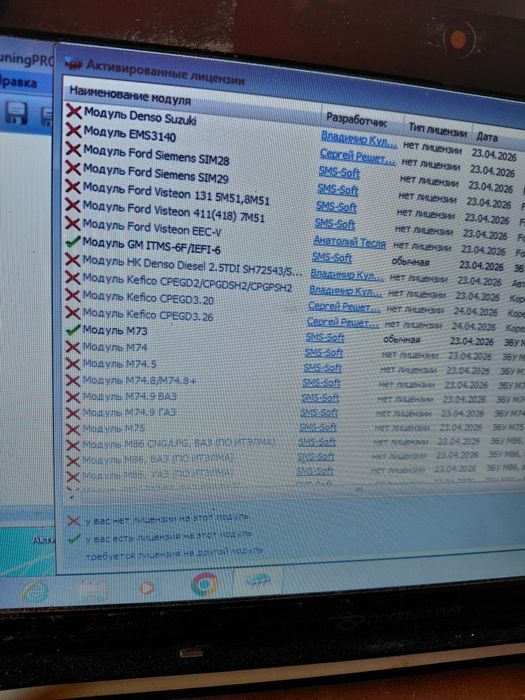Select Модуль M74.9 ВАЗ row text
The width and height of the screenshot is (525, 700).
[129, 396]
